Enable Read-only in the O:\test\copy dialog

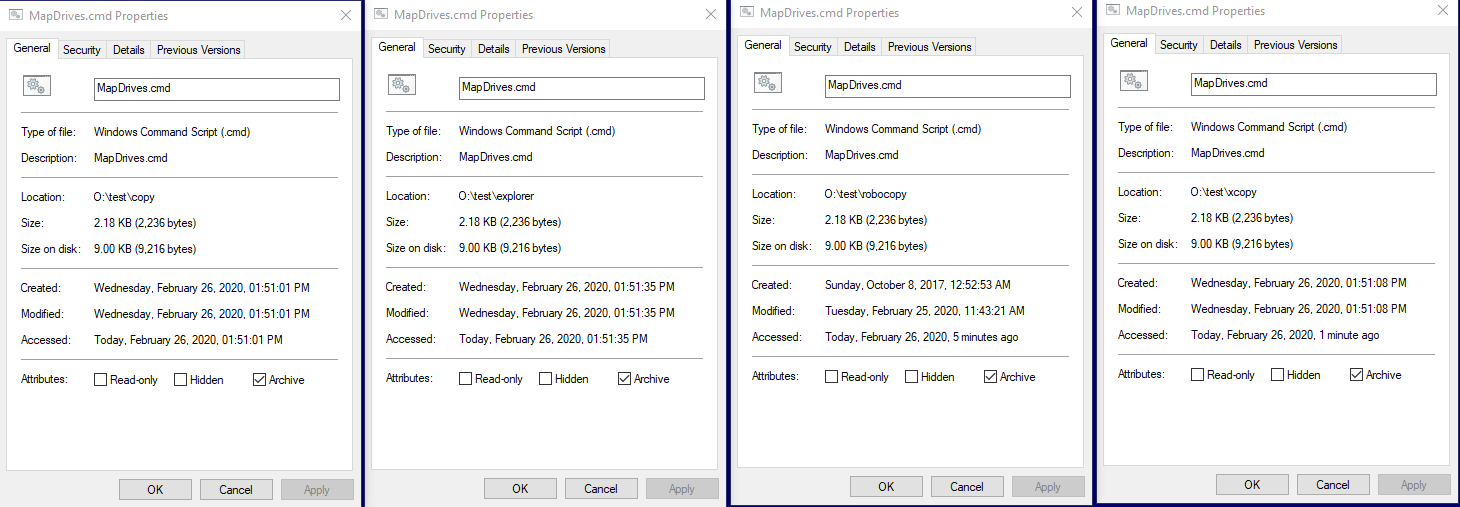[101, 380]
